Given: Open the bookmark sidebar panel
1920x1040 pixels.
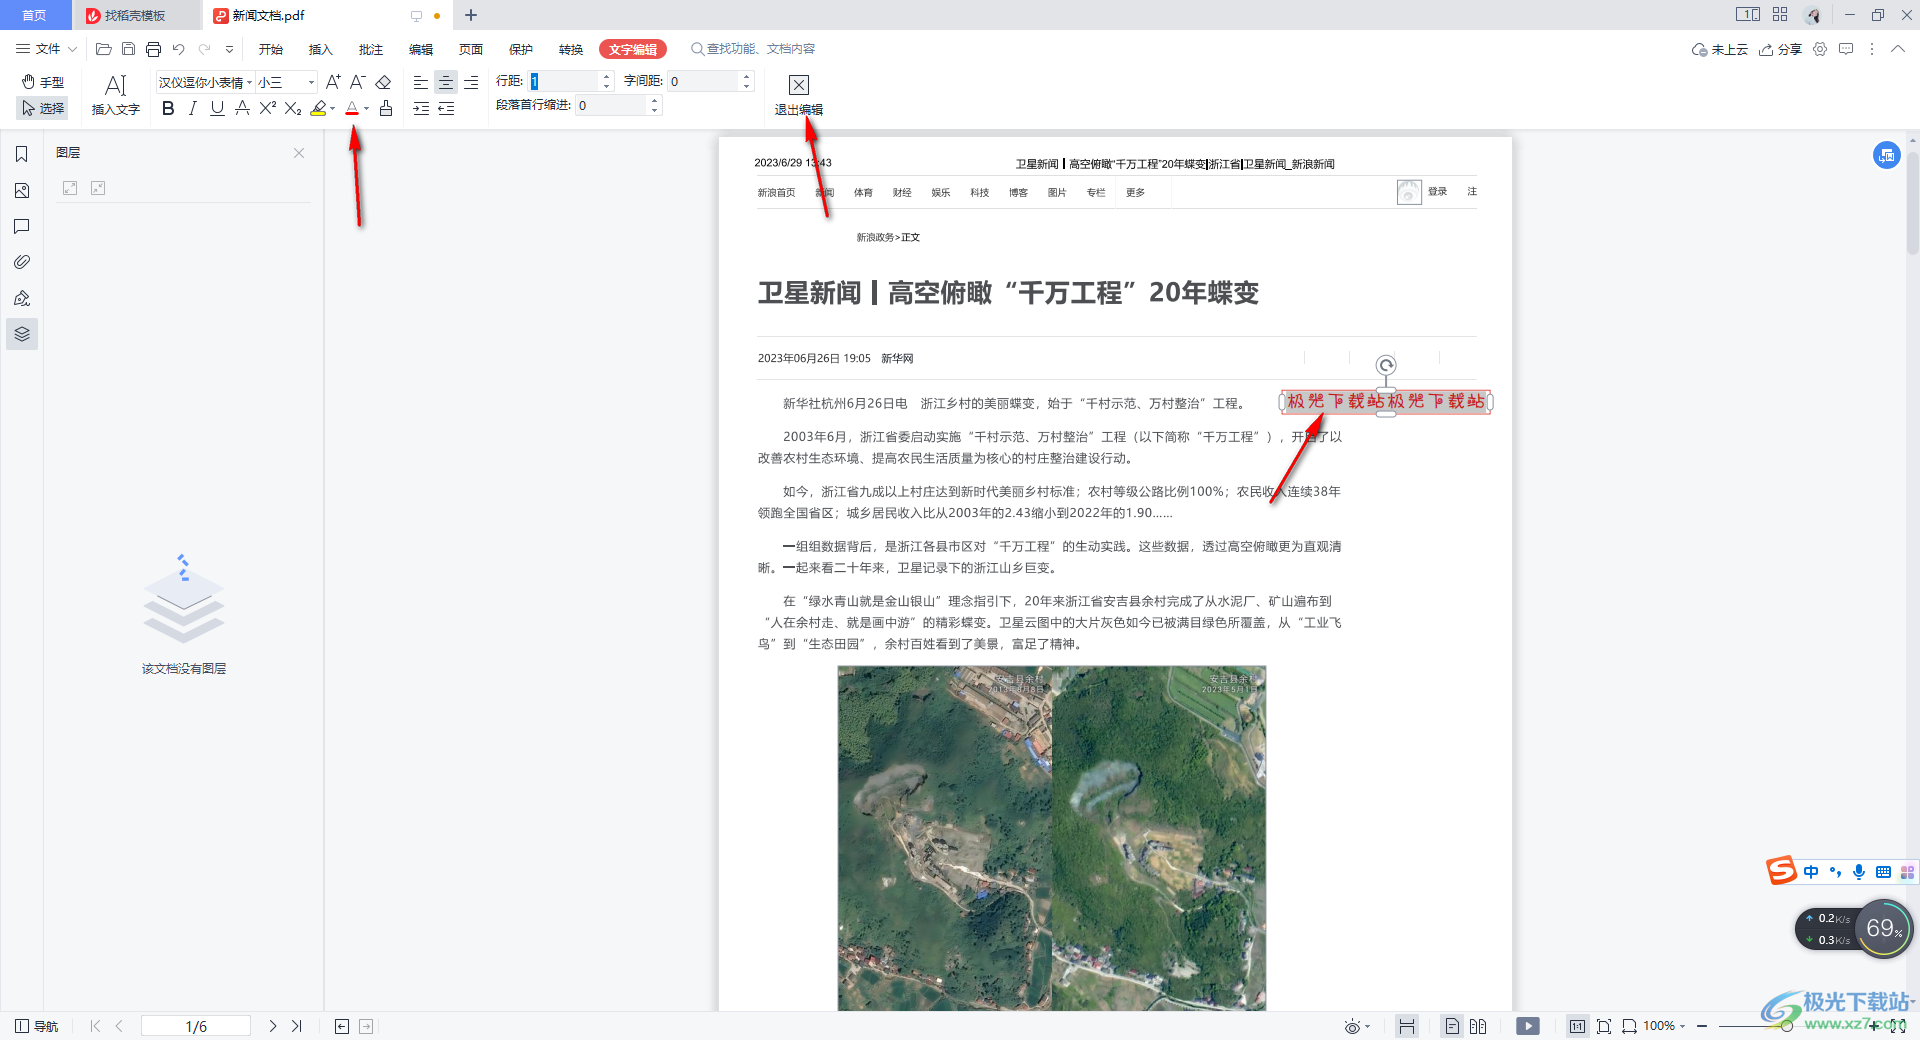Looking at the screenshot, I should (22, 154).
